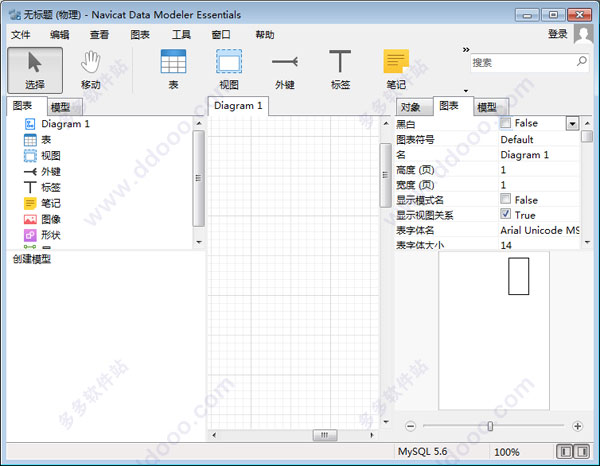600x466 pixels.
Task: Select 外键 item in left list
Action: coord(42,172)
